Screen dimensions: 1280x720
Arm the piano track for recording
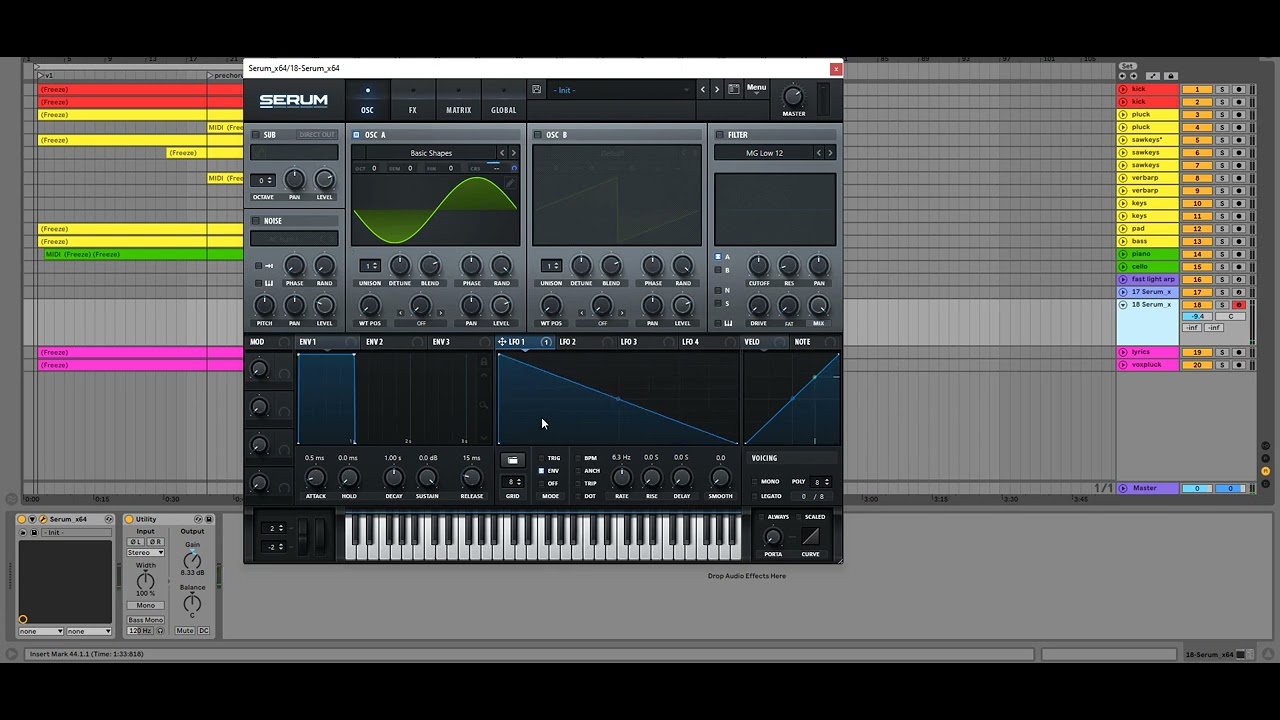[x=1239, y=254]
